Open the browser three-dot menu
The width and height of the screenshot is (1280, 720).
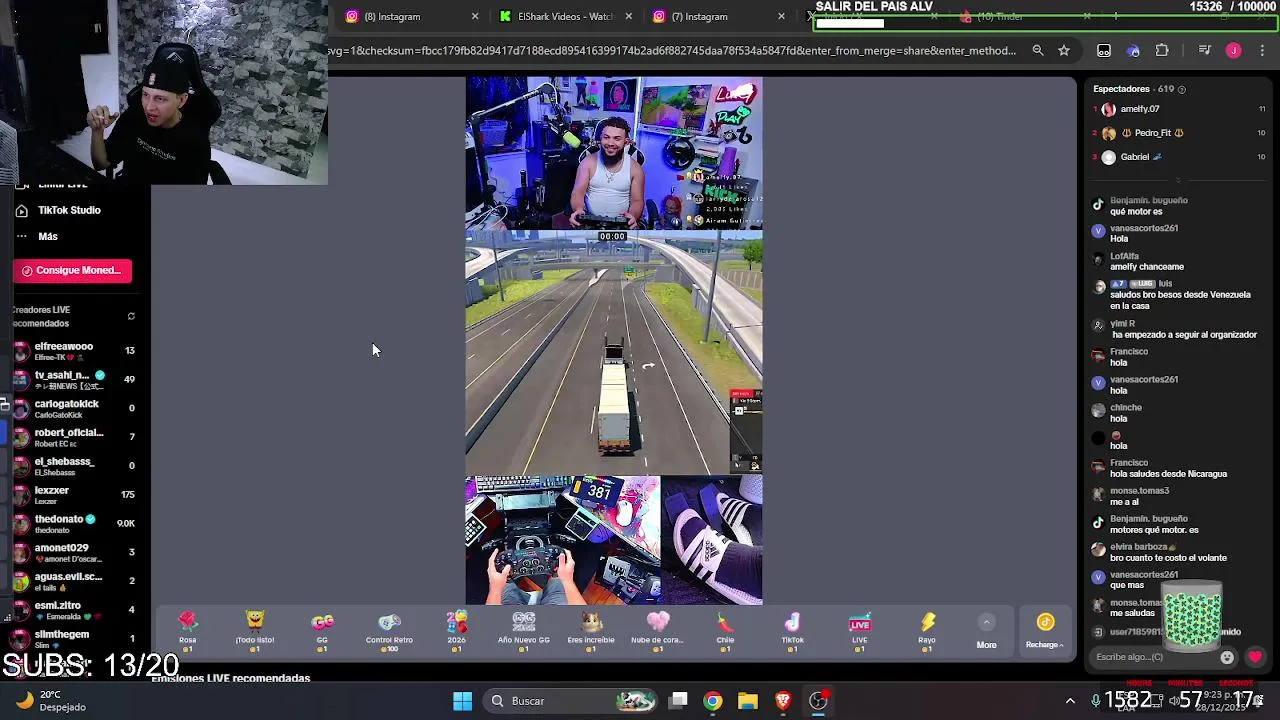tap(1262, 50)
